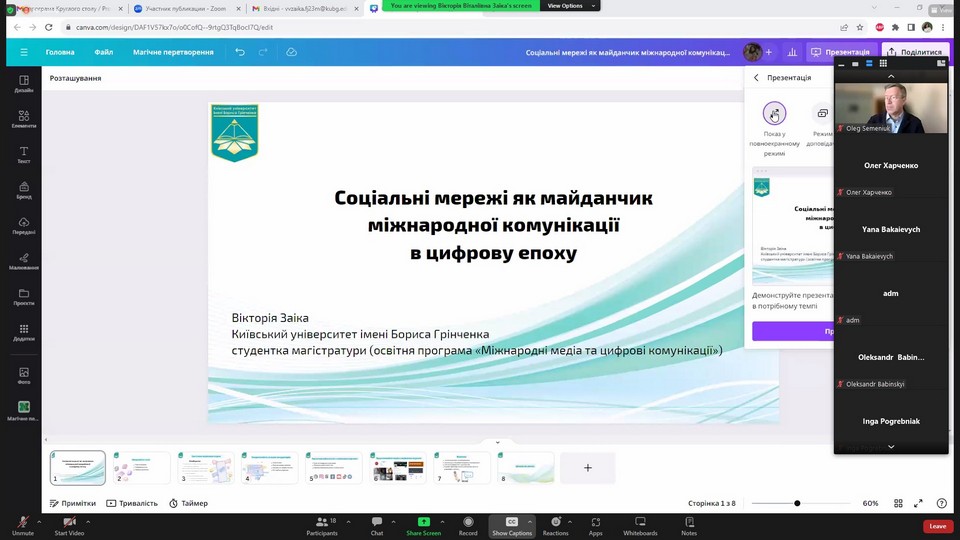Viewport: 960px width, 540px height.
Task: Open the Передачі uploads panel
Action: (x=24, y=225)
